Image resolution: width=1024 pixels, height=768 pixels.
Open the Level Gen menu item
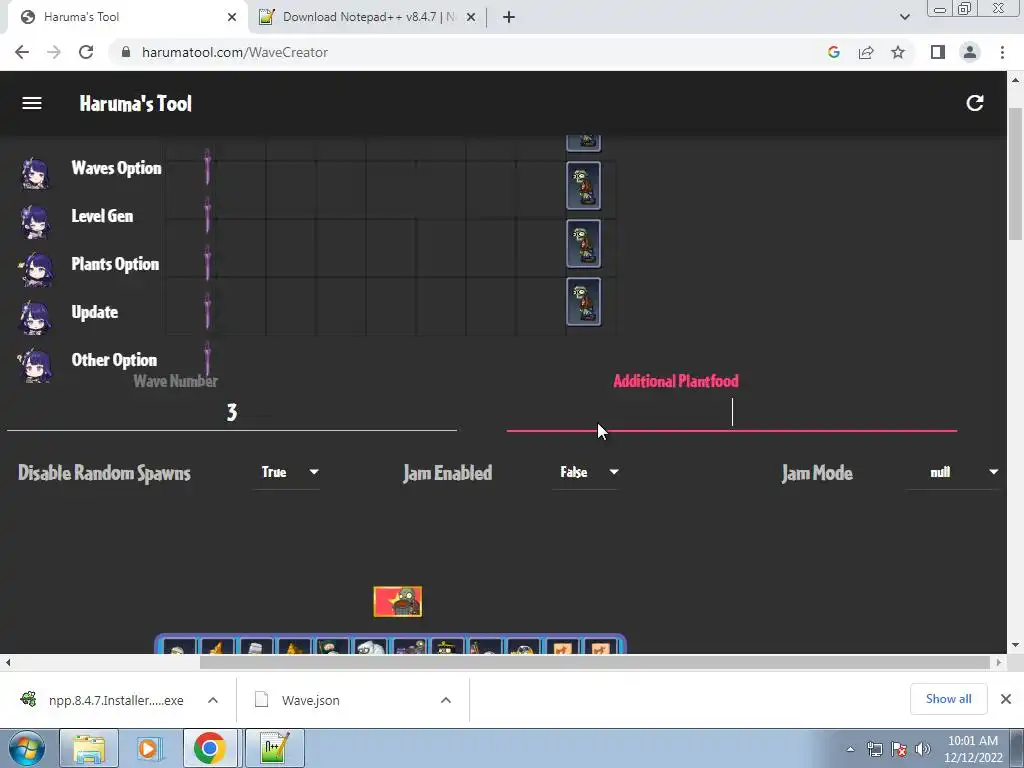[102, 216]
